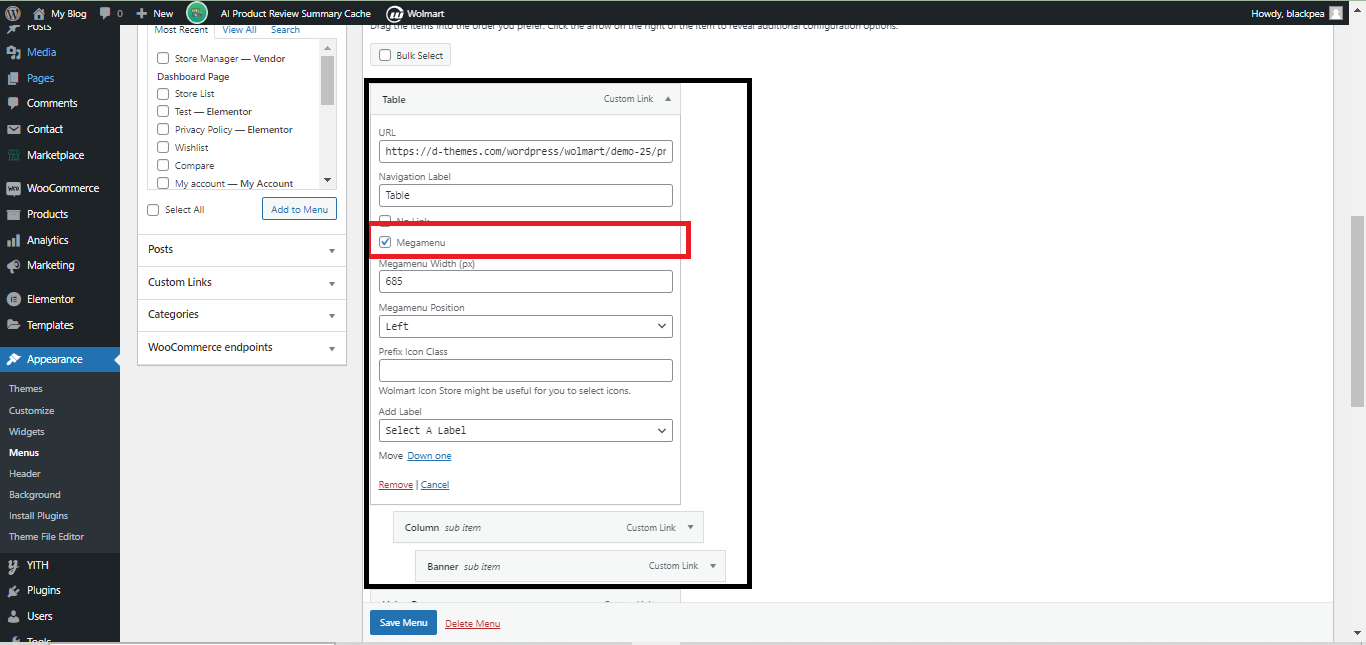Click the URL input field

point(526,152)
